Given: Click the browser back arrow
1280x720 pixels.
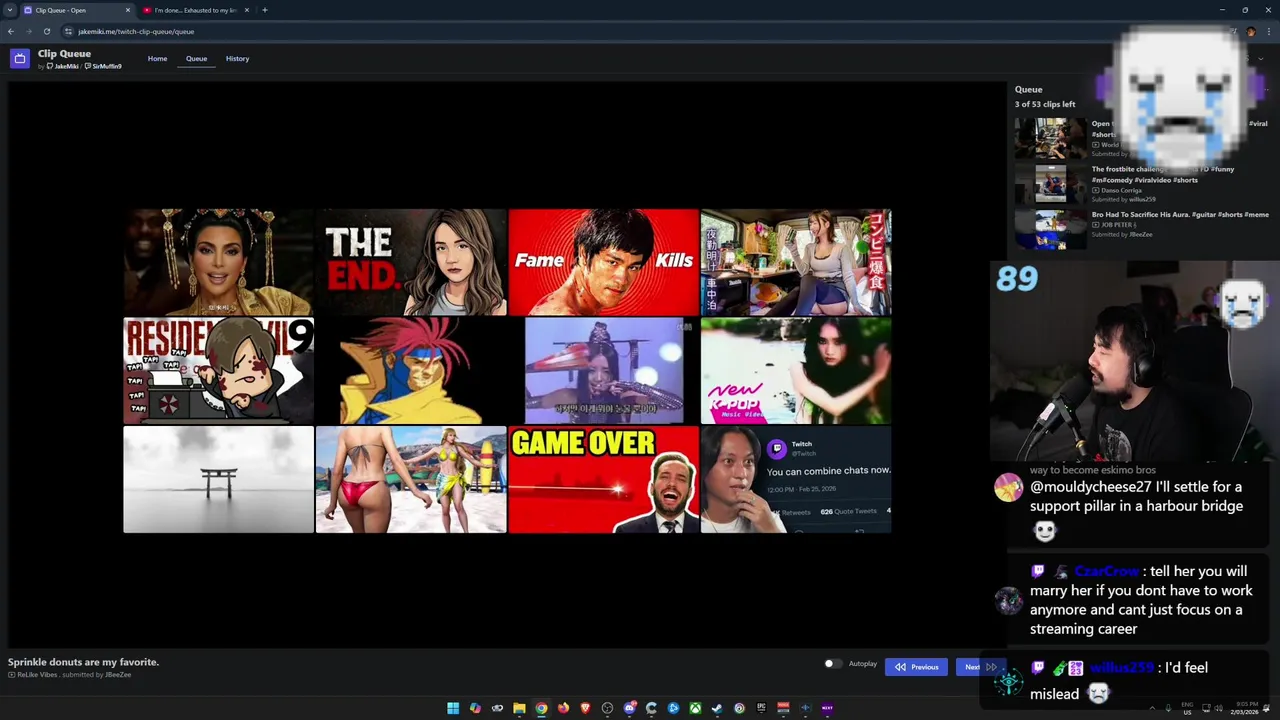Looking at the screenshot, I should (11, 31).
